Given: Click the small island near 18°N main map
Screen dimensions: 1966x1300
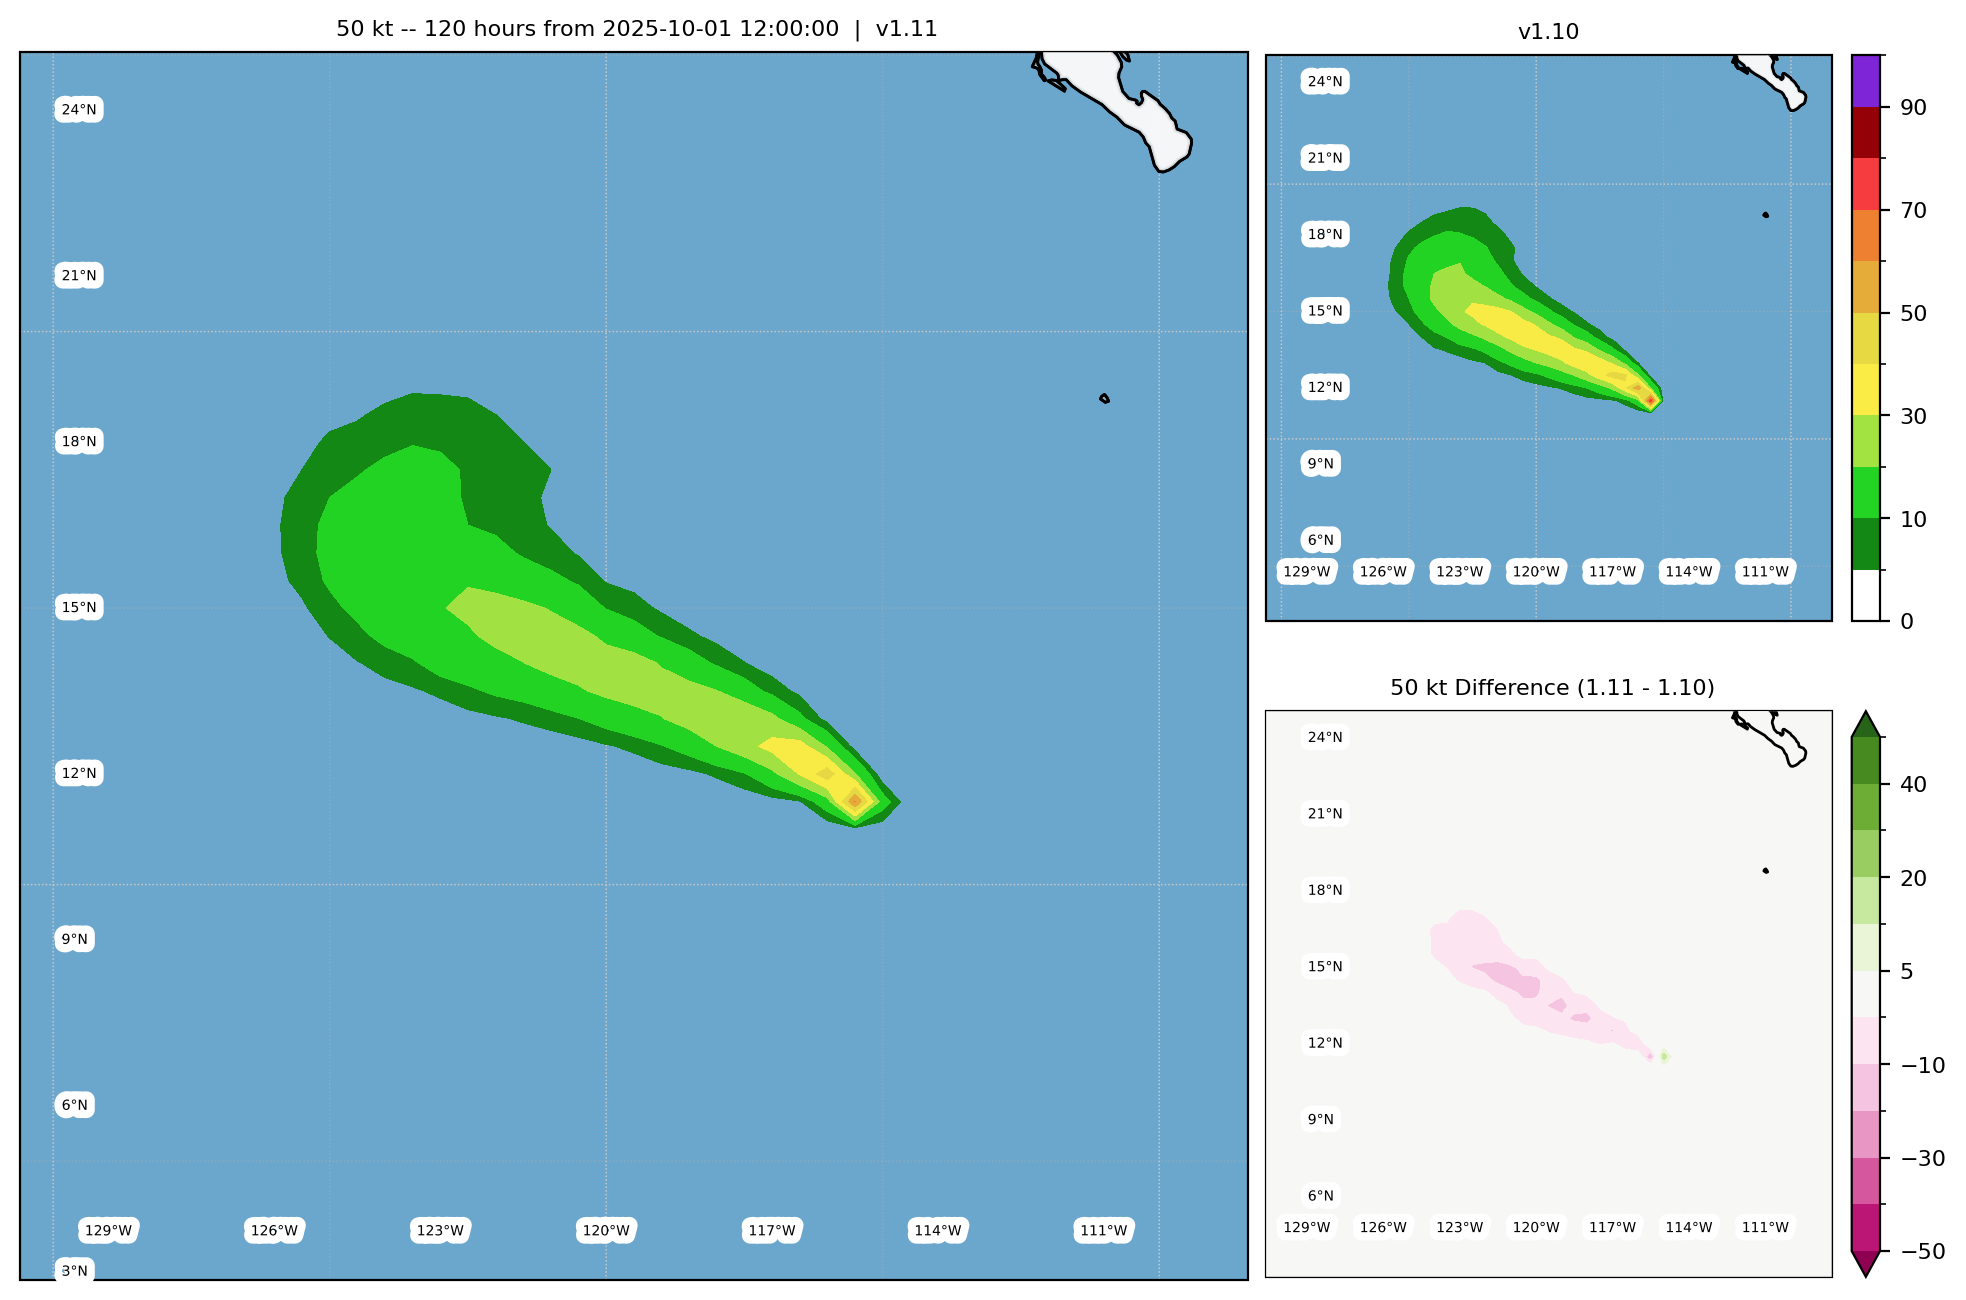Looking at the screenshot, I should coord(1104,399).
